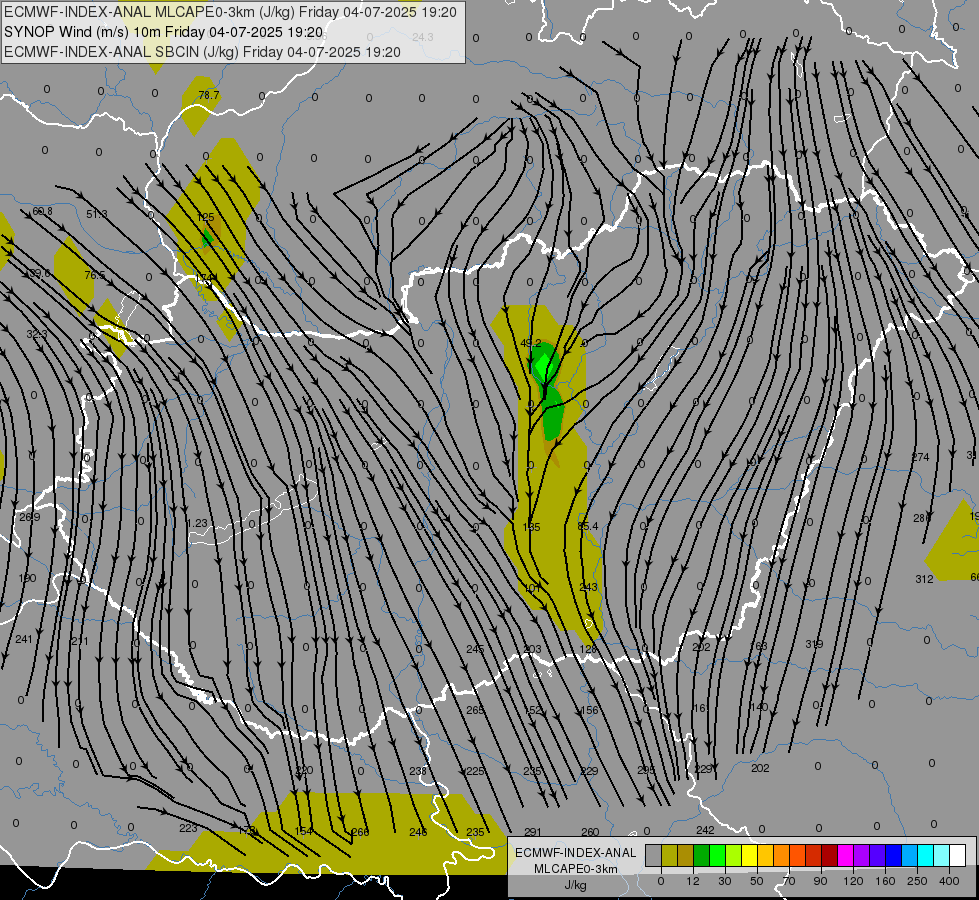Click the legend tick label 12
The image size is (979, 900).
pos(692,881)
